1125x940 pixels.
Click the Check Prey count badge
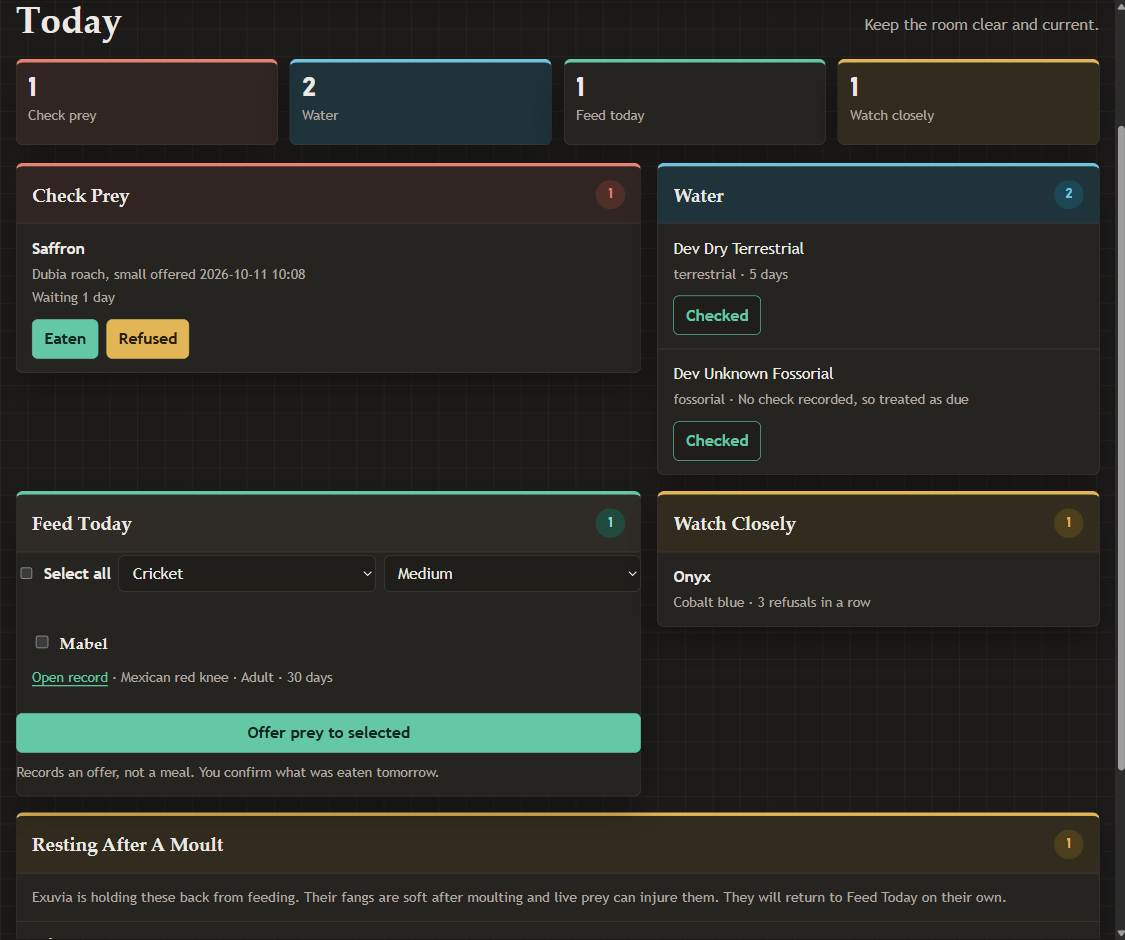(x=611, y=194)
